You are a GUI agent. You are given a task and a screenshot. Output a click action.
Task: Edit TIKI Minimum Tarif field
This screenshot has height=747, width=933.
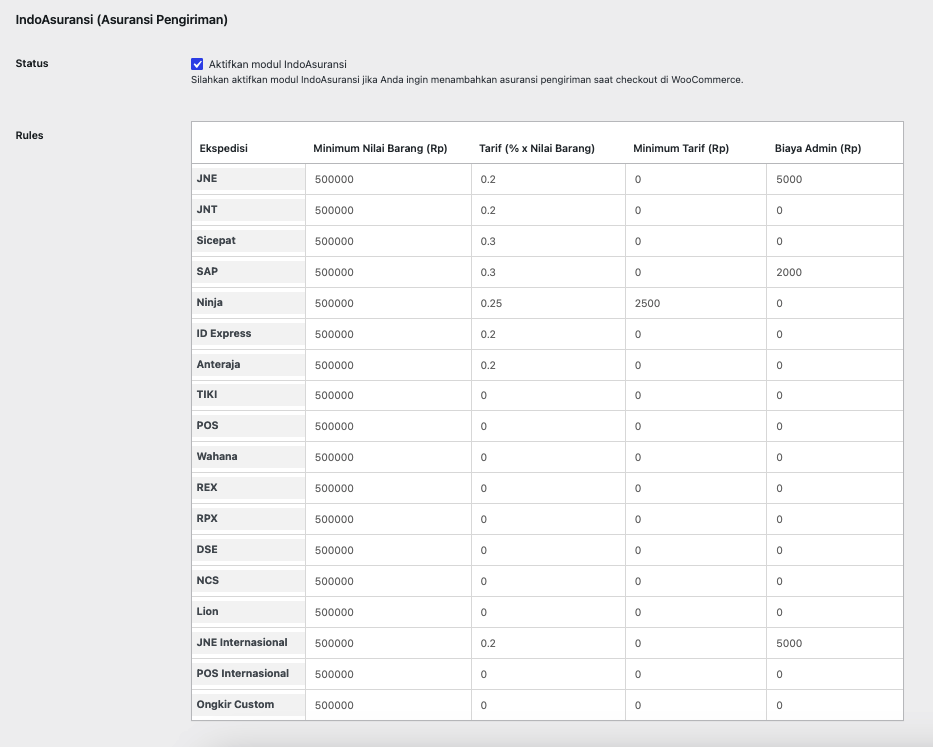tap(696, 395)
